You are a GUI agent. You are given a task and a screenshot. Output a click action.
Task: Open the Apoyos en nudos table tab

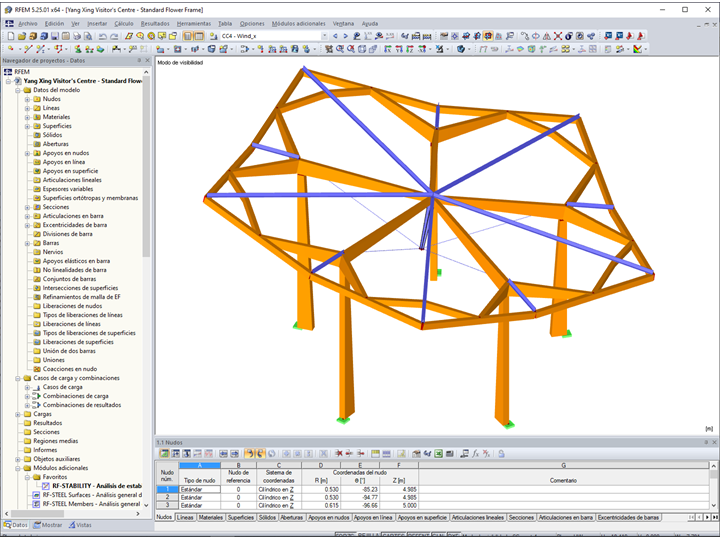tap(328, 518)
